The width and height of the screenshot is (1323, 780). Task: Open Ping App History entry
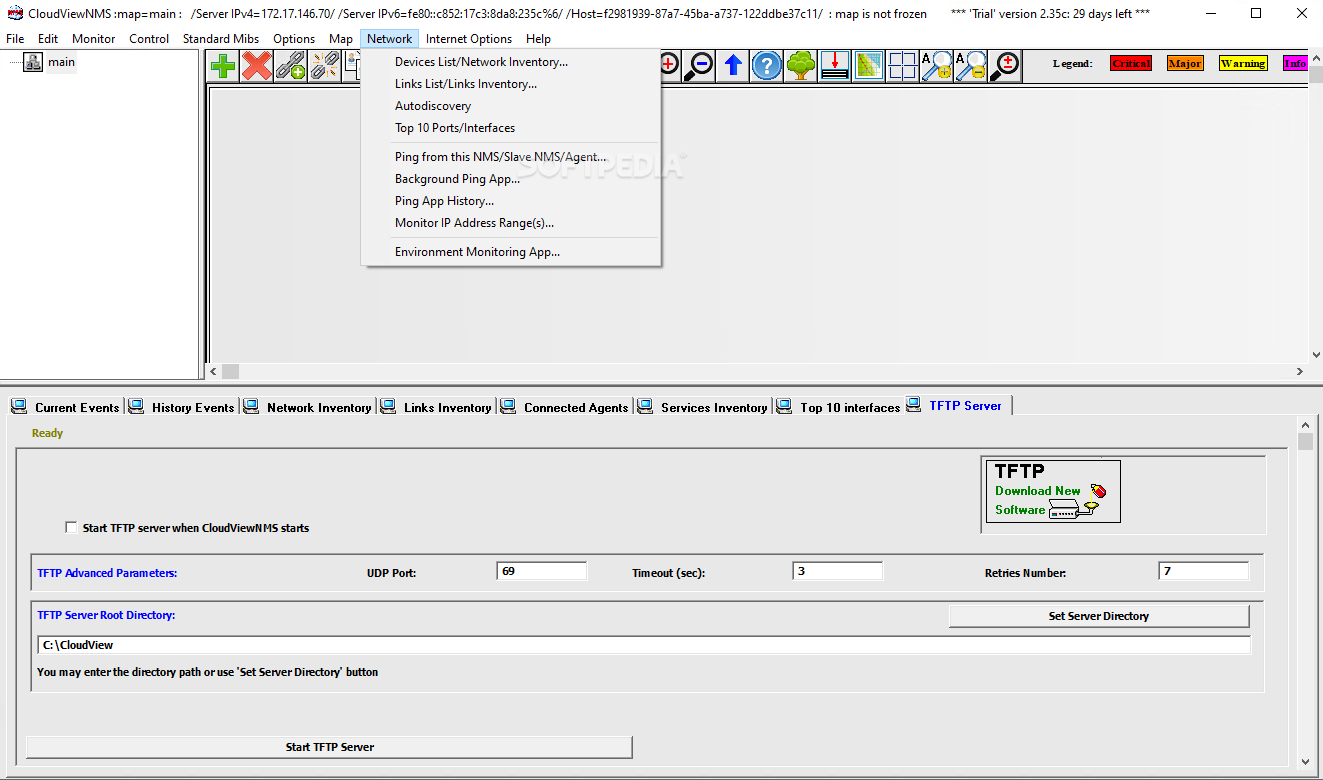tap(511, 201)
